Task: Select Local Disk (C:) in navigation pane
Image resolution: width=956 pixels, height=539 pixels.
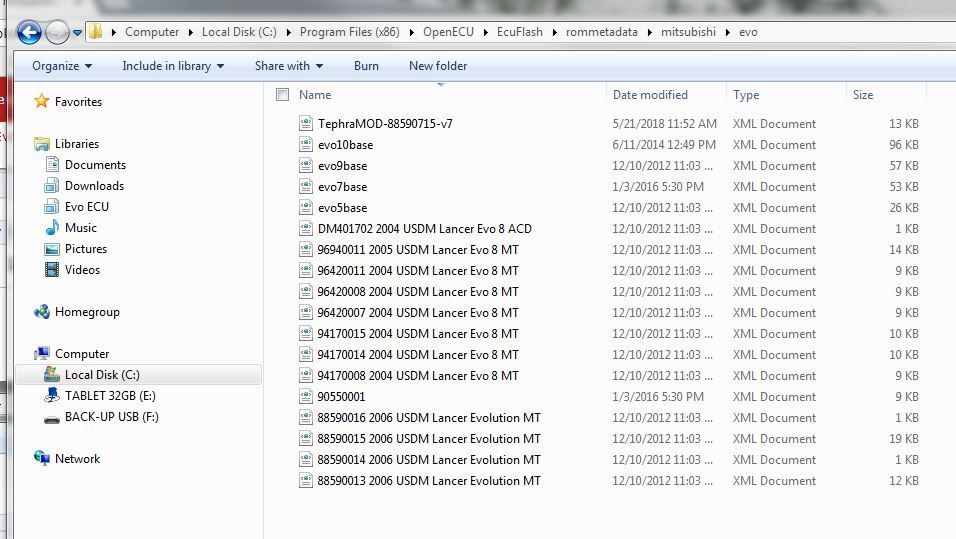Action: [102, 375]
